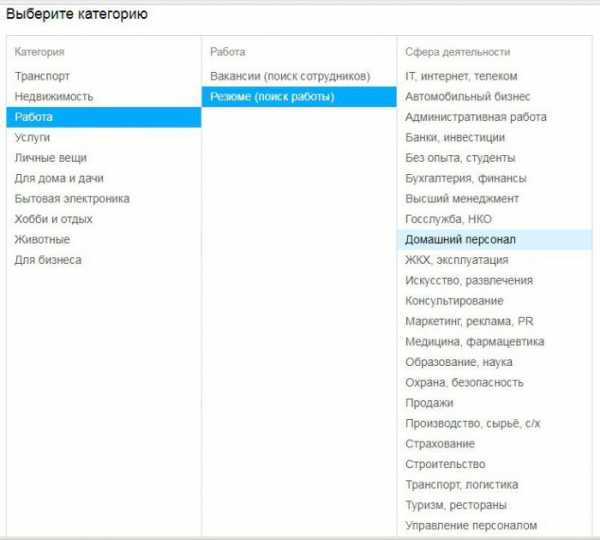Click Резюме (поиск работы) option

click(x=299, y=96)
